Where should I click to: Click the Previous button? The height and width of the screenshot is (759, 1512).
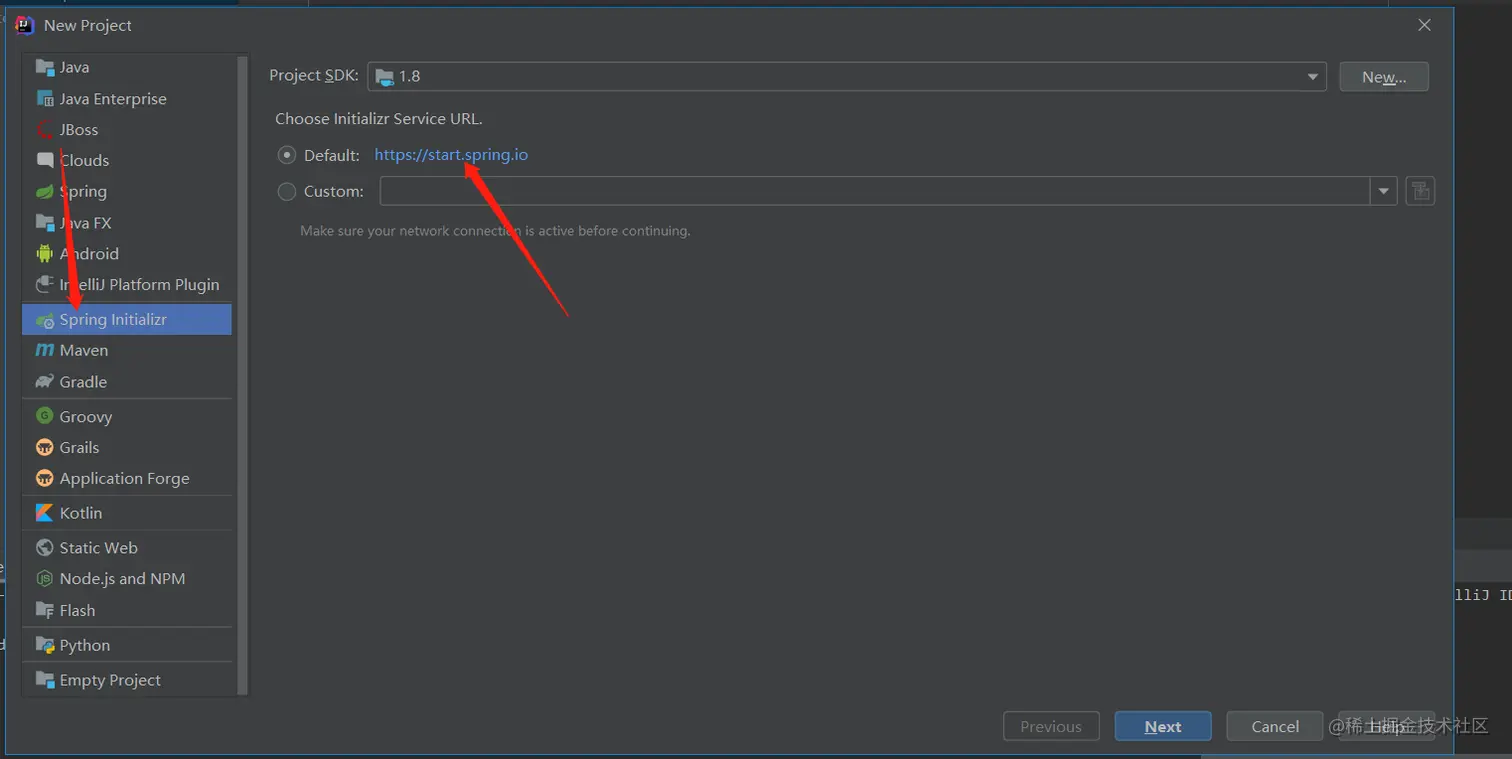(x=1051, y=727)
